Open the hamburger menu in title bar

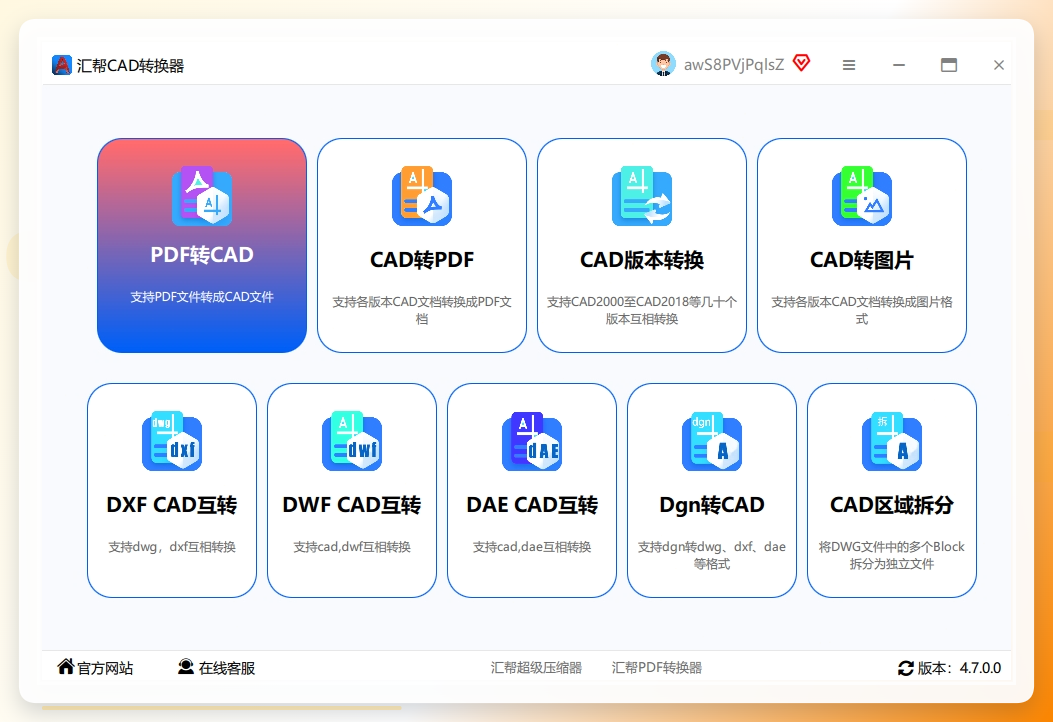[x=849, y=65]
